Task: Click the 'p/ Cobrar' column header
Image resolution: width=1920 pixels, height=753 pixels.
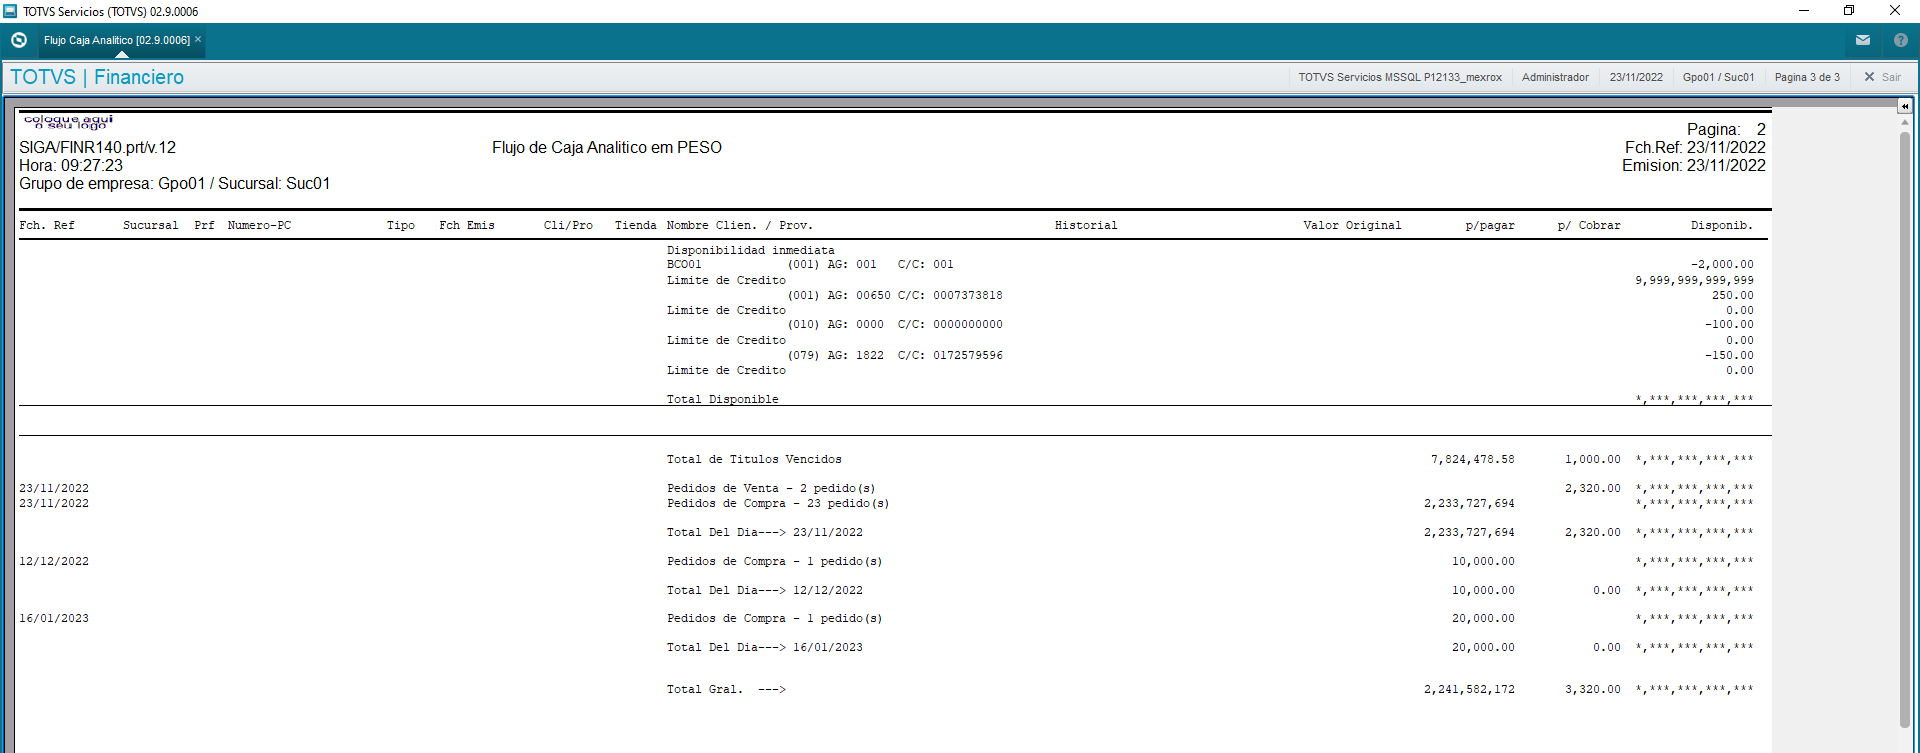Action: tap(1589, 225)
